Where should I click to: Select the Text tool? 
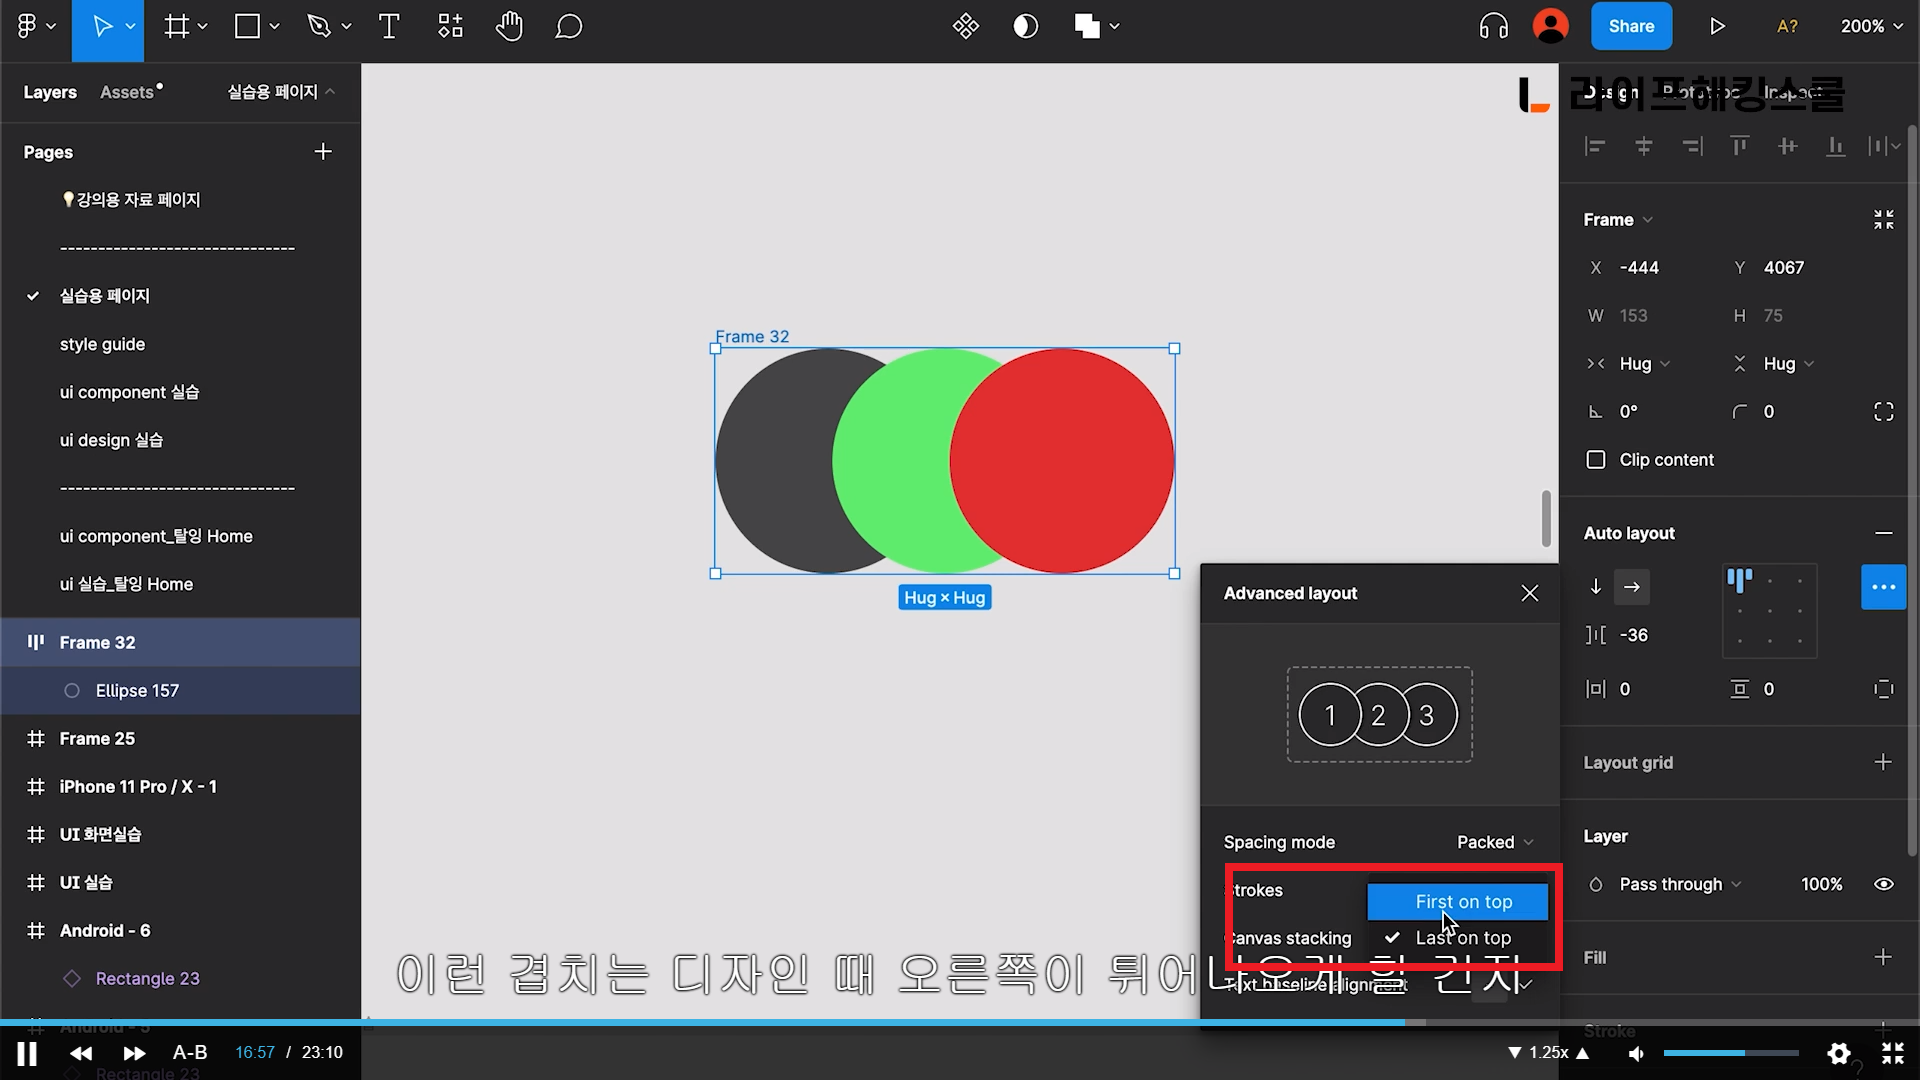click(389, 27)
